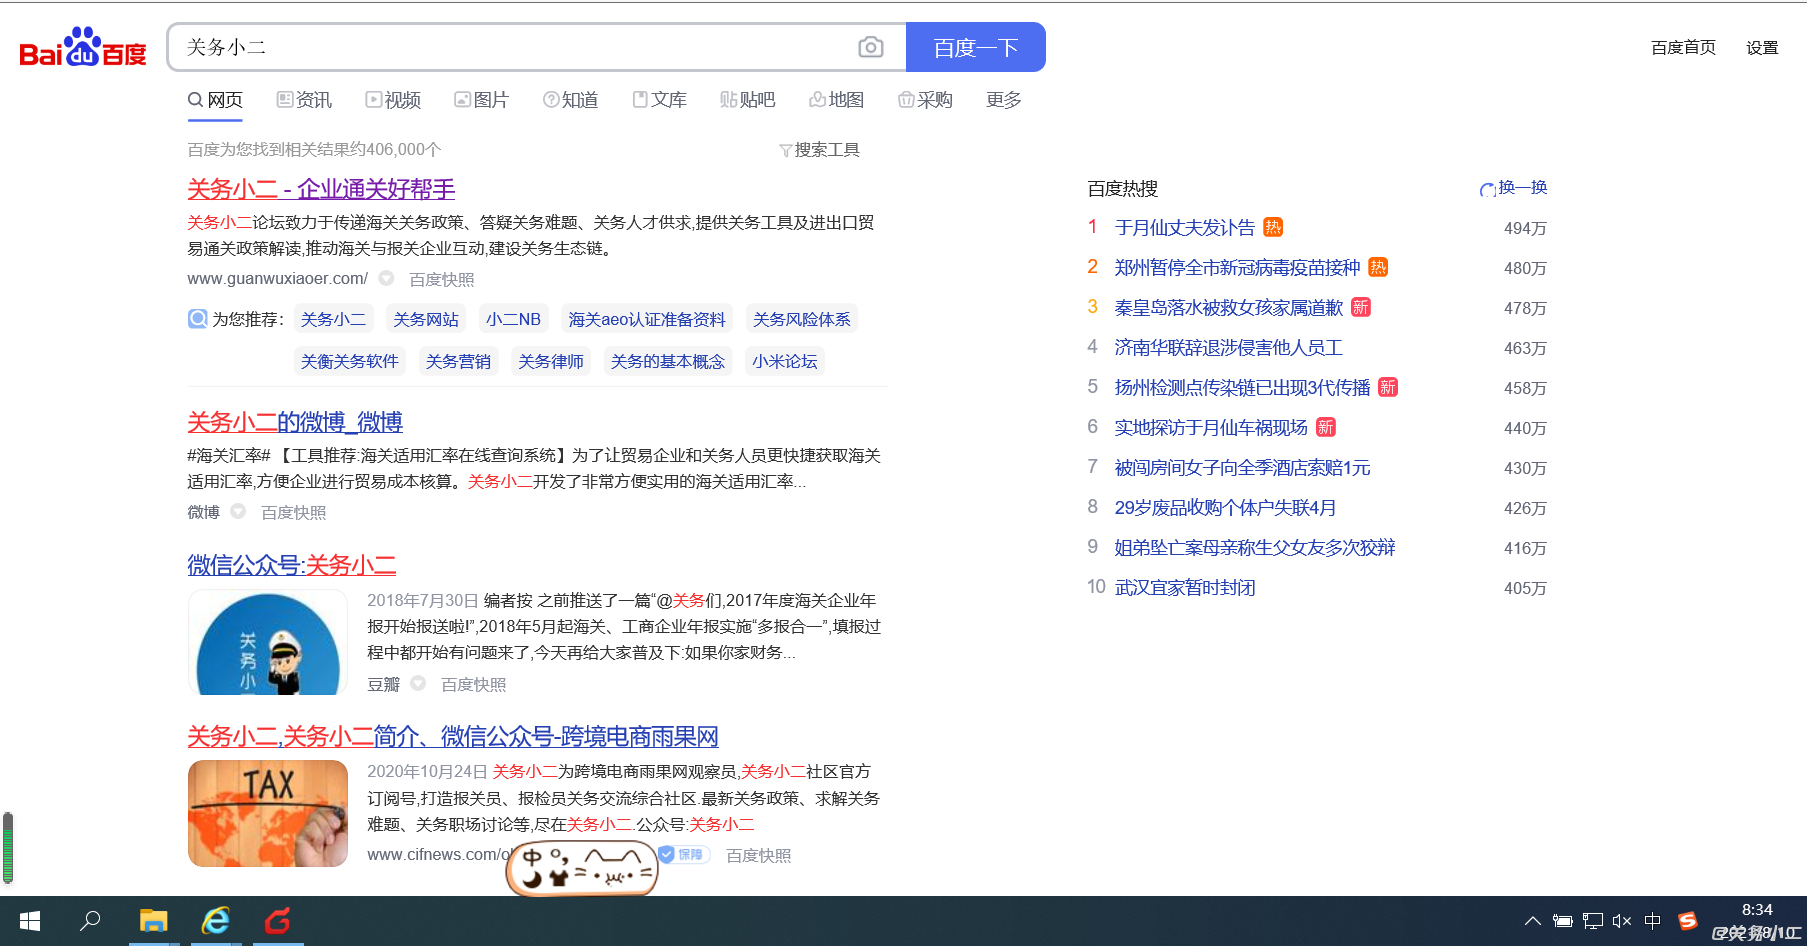Switch to 知道 tab

pyautogui.click(x=570, y=100)
